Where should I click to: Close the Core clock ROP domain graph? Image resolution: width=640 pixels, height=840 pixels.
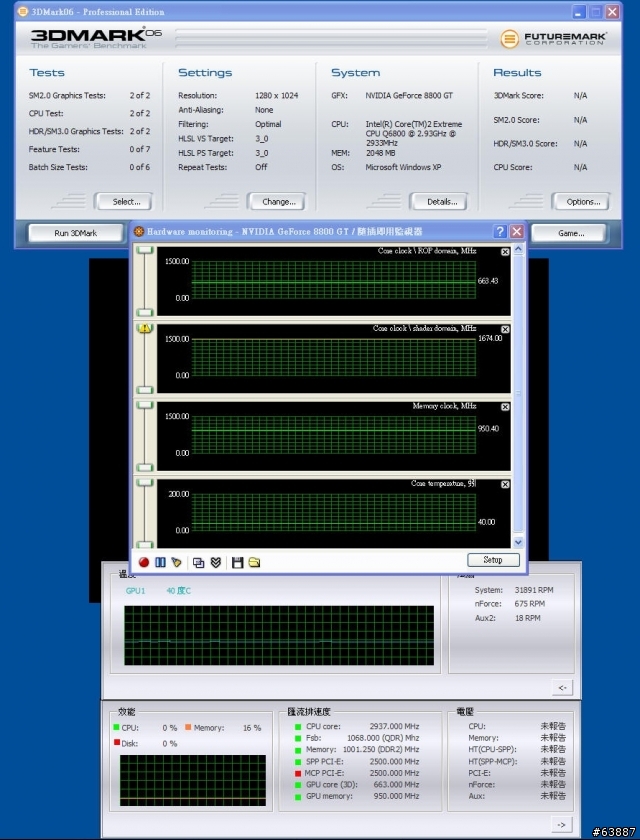tap(505, 252)
